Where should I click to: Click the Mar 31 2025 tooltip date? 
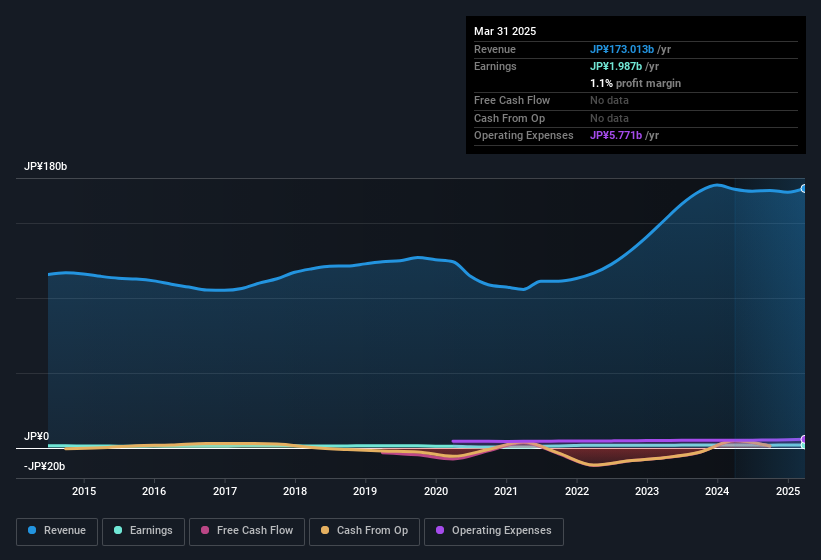tap(505, 31)
